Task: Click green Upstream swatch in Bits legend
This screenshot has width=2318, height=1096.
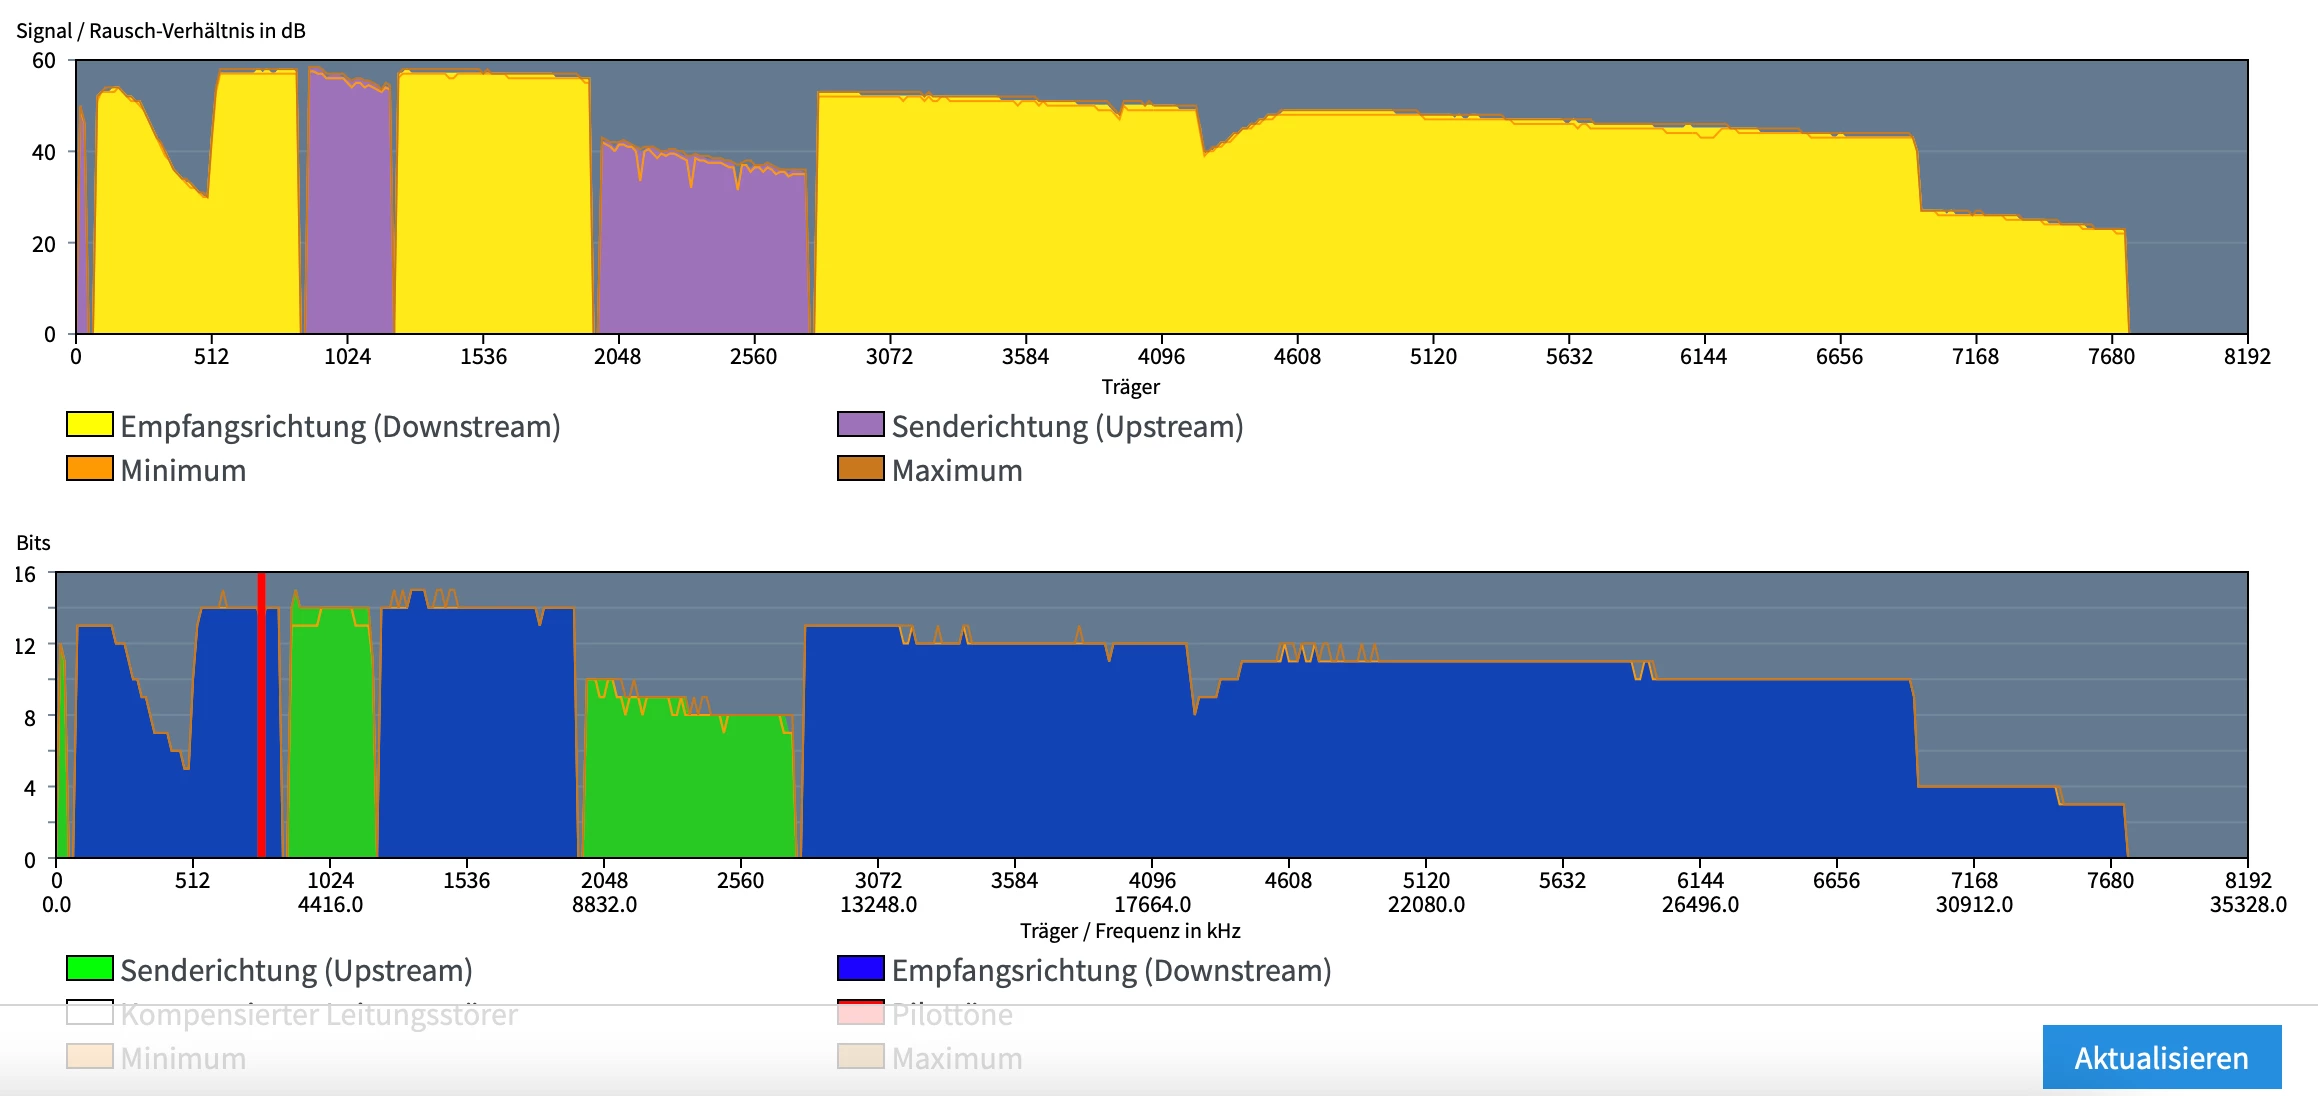Action: tap(90, 968)
